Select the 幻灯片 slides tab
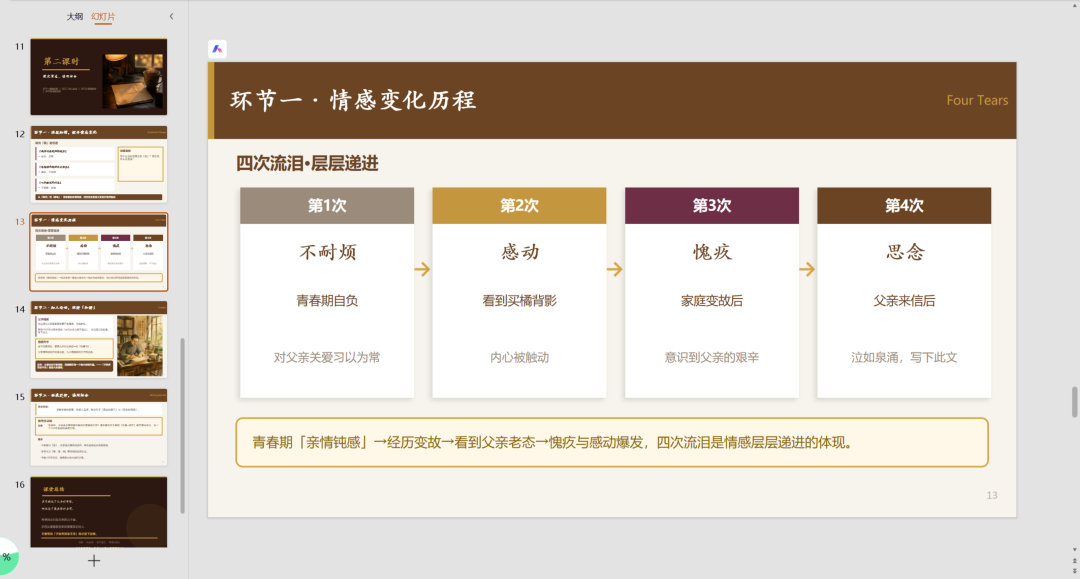This screenshot has width=1080, height=579. click(x=103, y=17)
